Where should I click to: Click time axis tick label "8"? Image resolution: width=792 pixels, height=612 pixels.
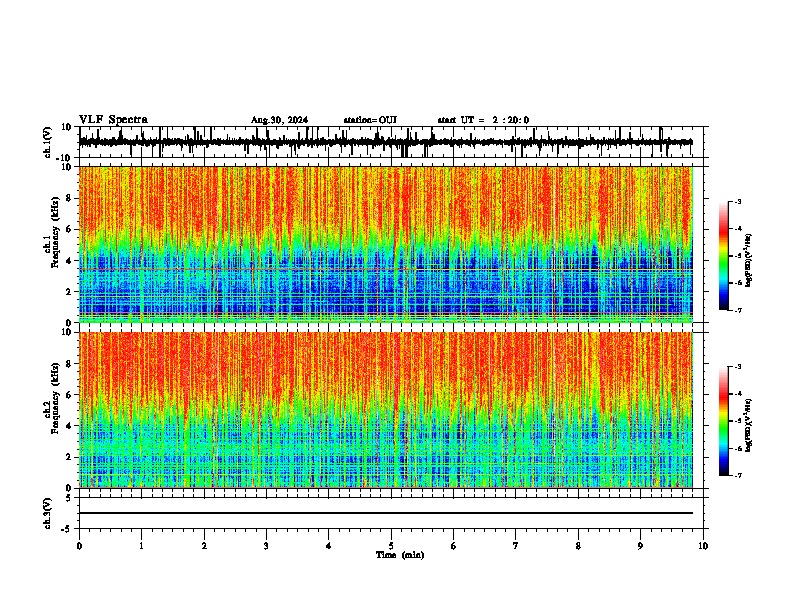578,546
